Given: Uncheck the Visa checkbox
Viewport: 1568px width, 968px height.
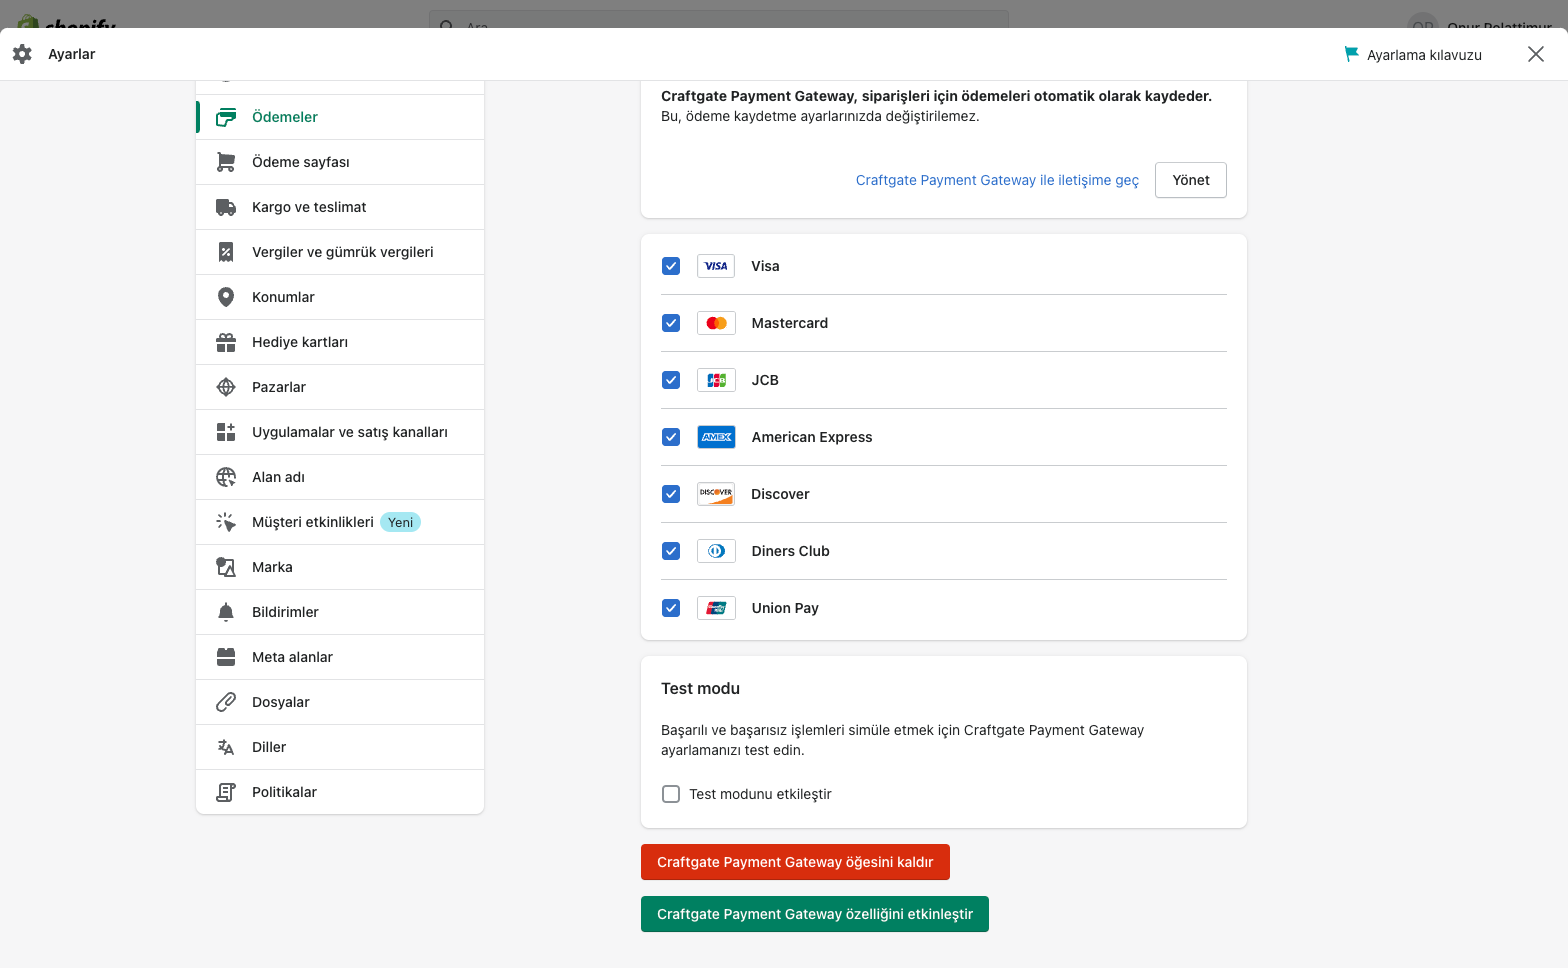Looking at the screenshot, I should 671,266.
